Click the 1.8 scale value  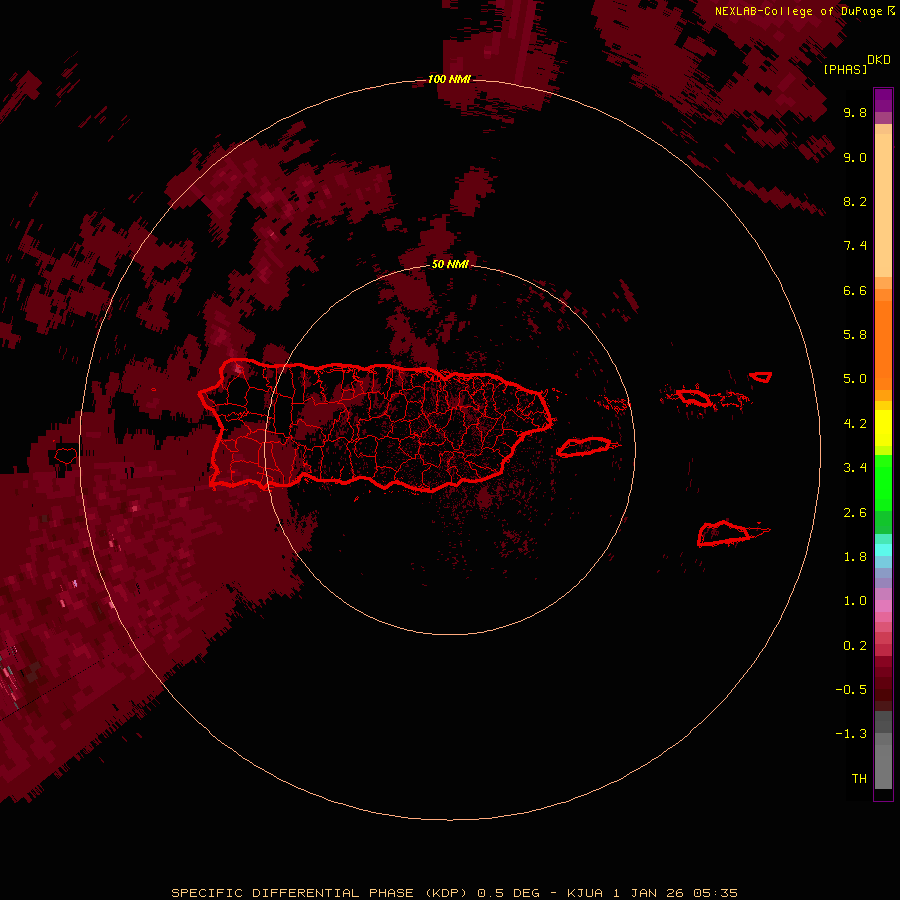tap(855, 557)
